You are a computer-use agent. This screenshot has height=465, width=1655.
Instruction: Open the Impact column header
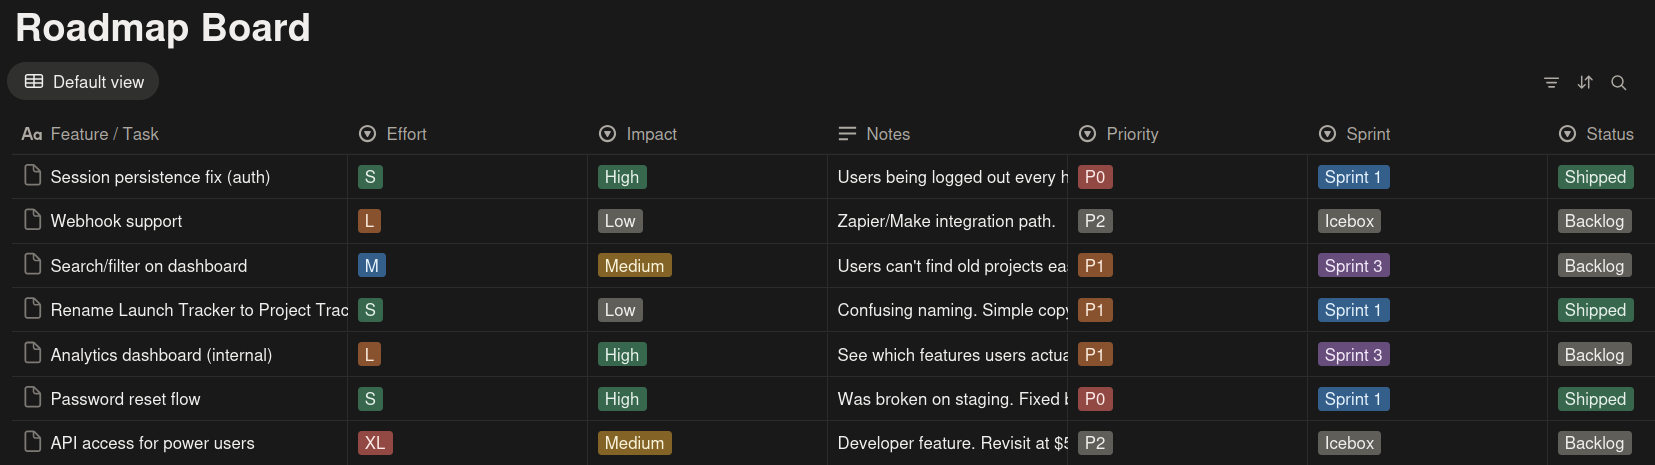click(638, 134)
